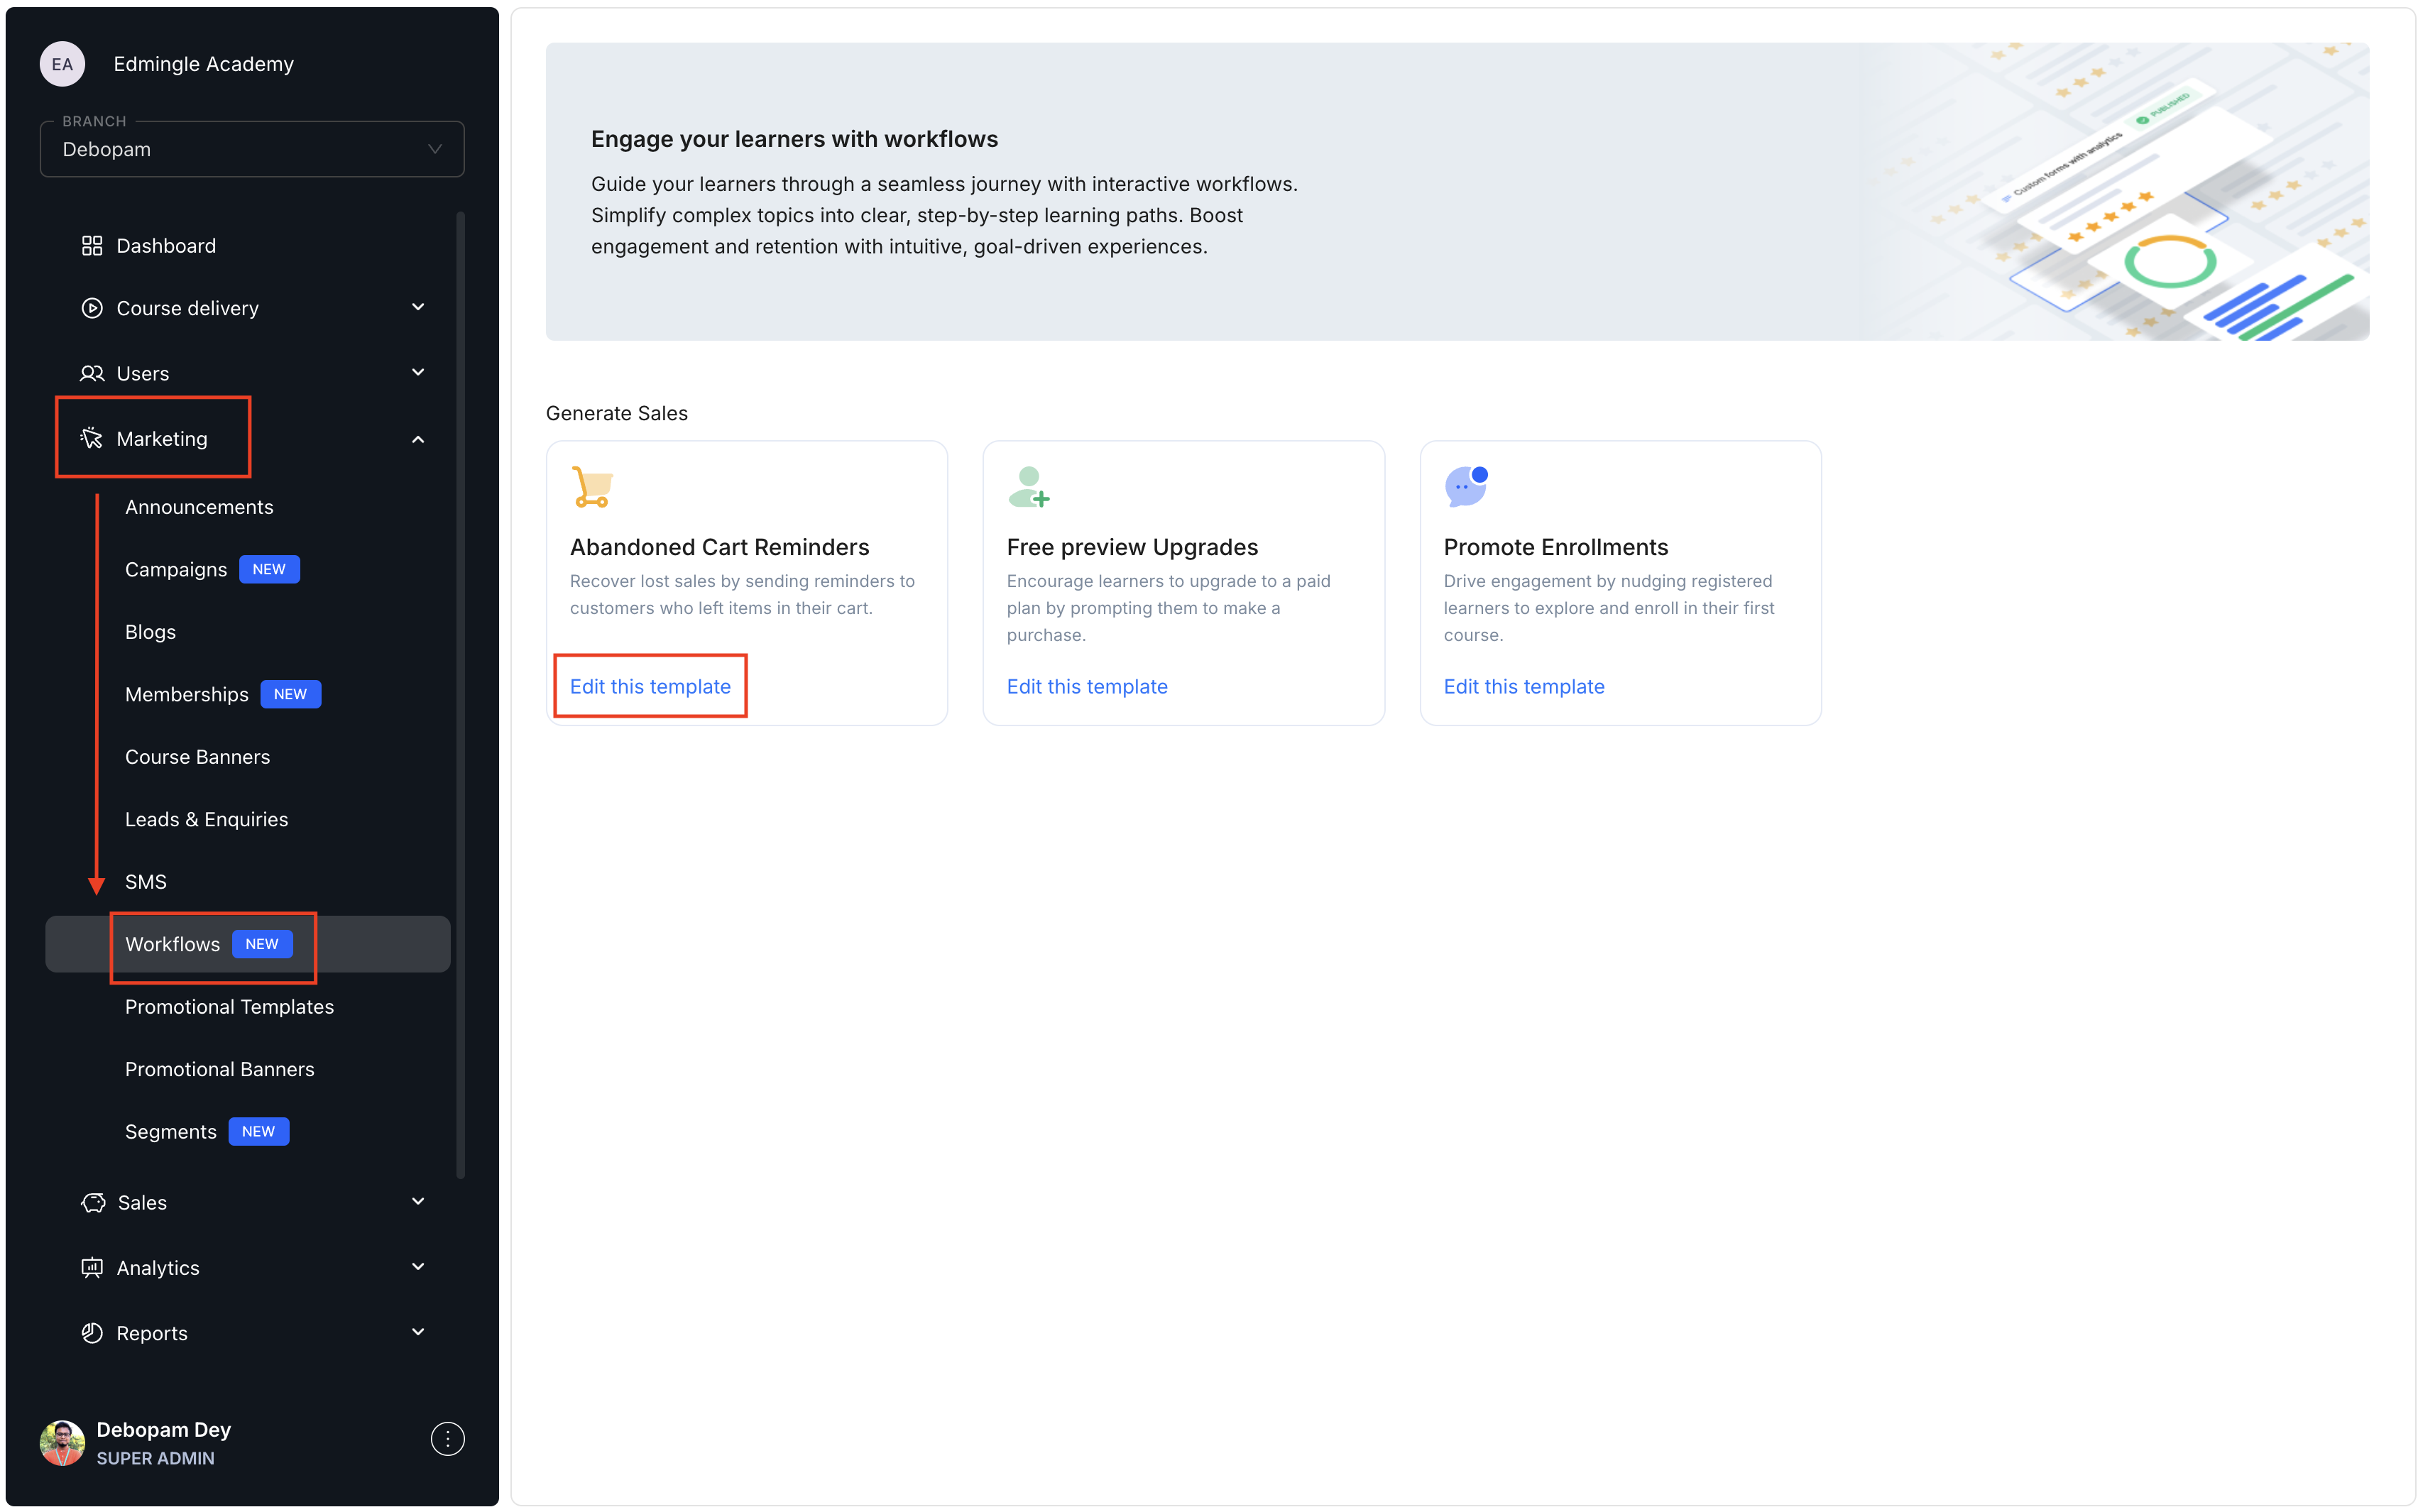2418x1512 pixels.
Task: Click the NEW badge beside Memberships
Action: click(290, 694)
